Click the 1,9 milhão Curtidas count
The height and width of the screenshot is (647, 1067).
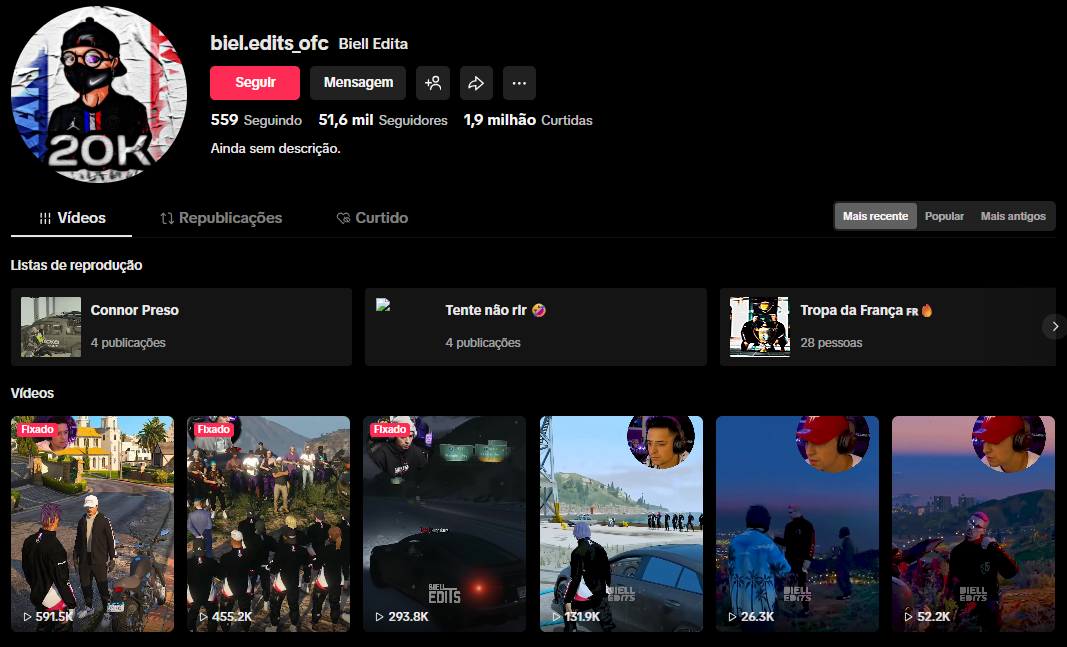pyautogui.click(x=528, y=120)
